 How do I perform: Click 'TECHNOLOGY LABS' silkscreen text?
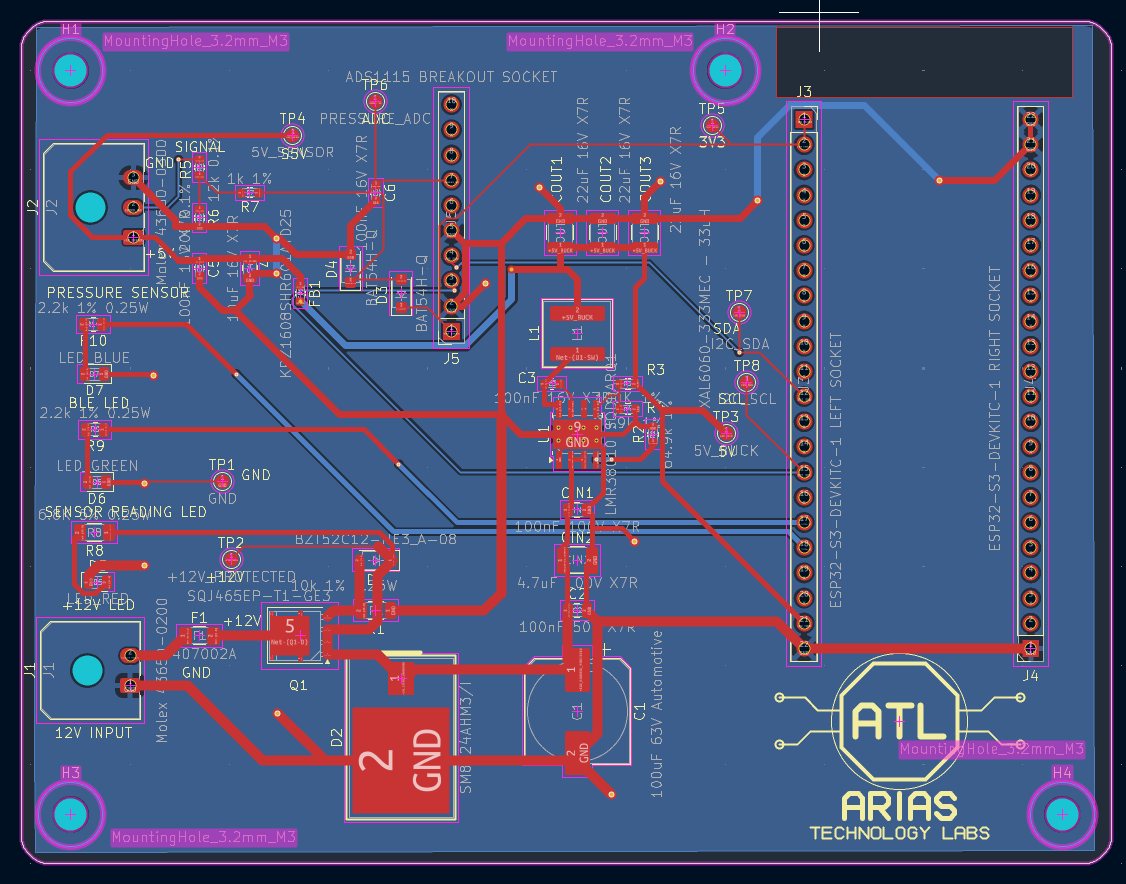900,833
